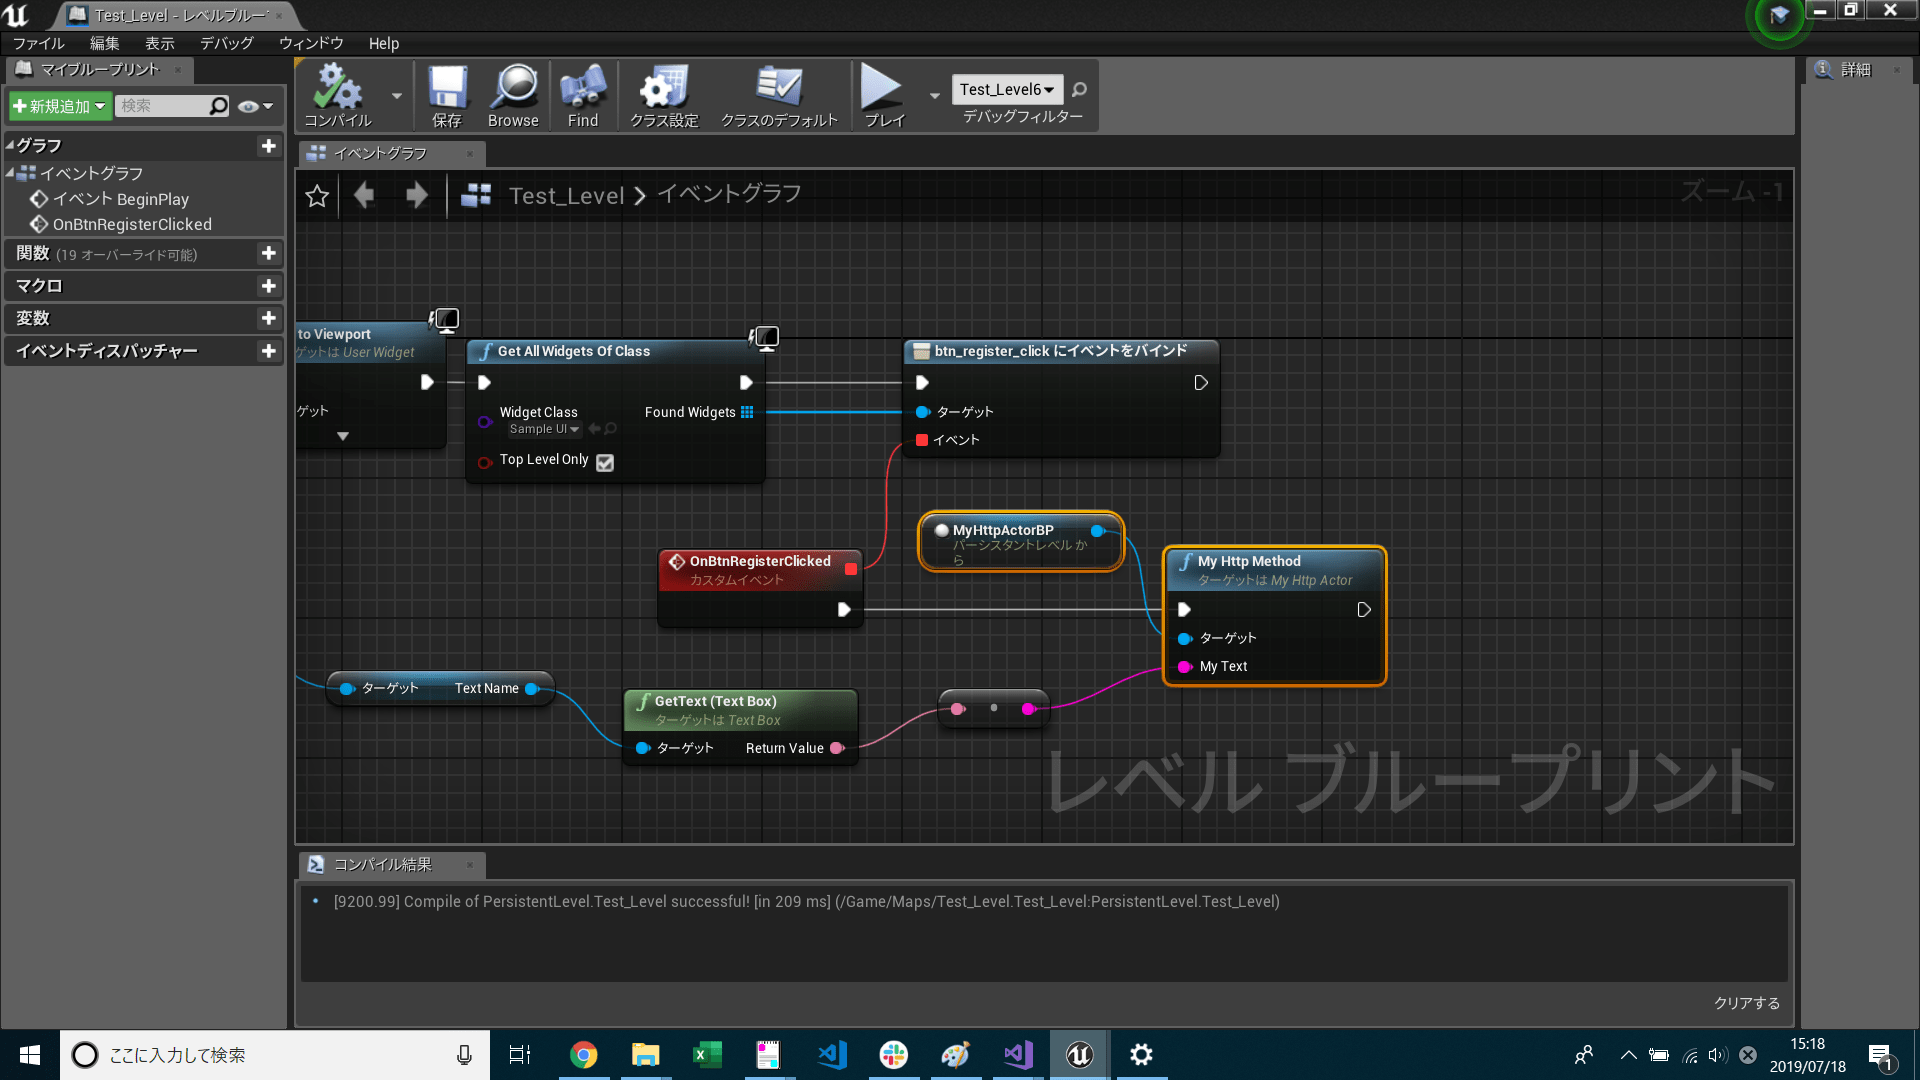
Task: Click the Find binoculars icon
Action: 583,95
